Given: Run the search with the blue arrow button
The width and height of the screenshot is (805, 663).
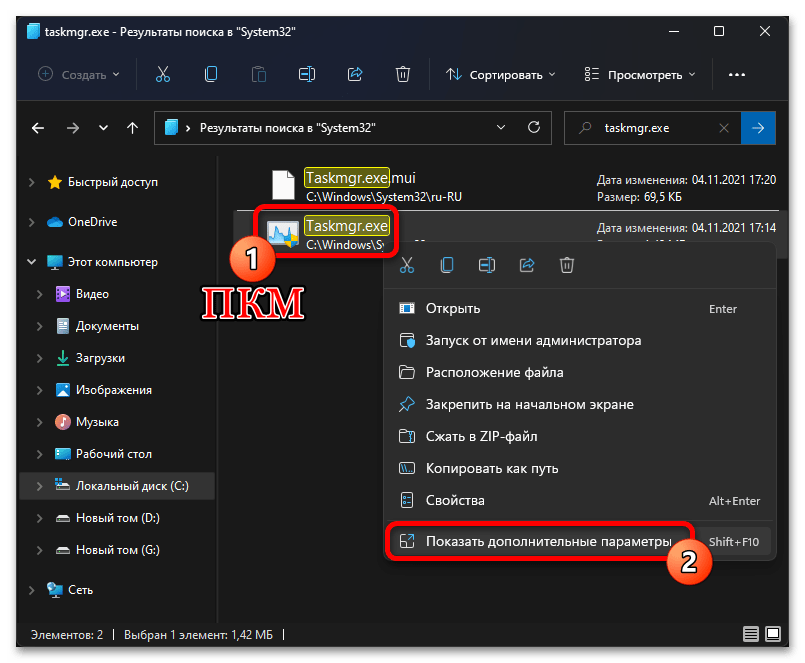Looking at the screenshot, I should (x=758, y=128).
